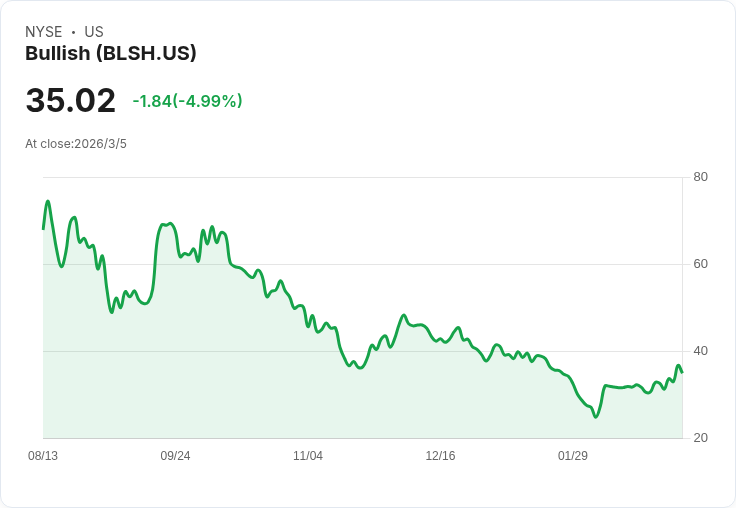Click the -1.84(-4.99%) price change
Viewport: 736px width, 508px height.
point(187,101)
